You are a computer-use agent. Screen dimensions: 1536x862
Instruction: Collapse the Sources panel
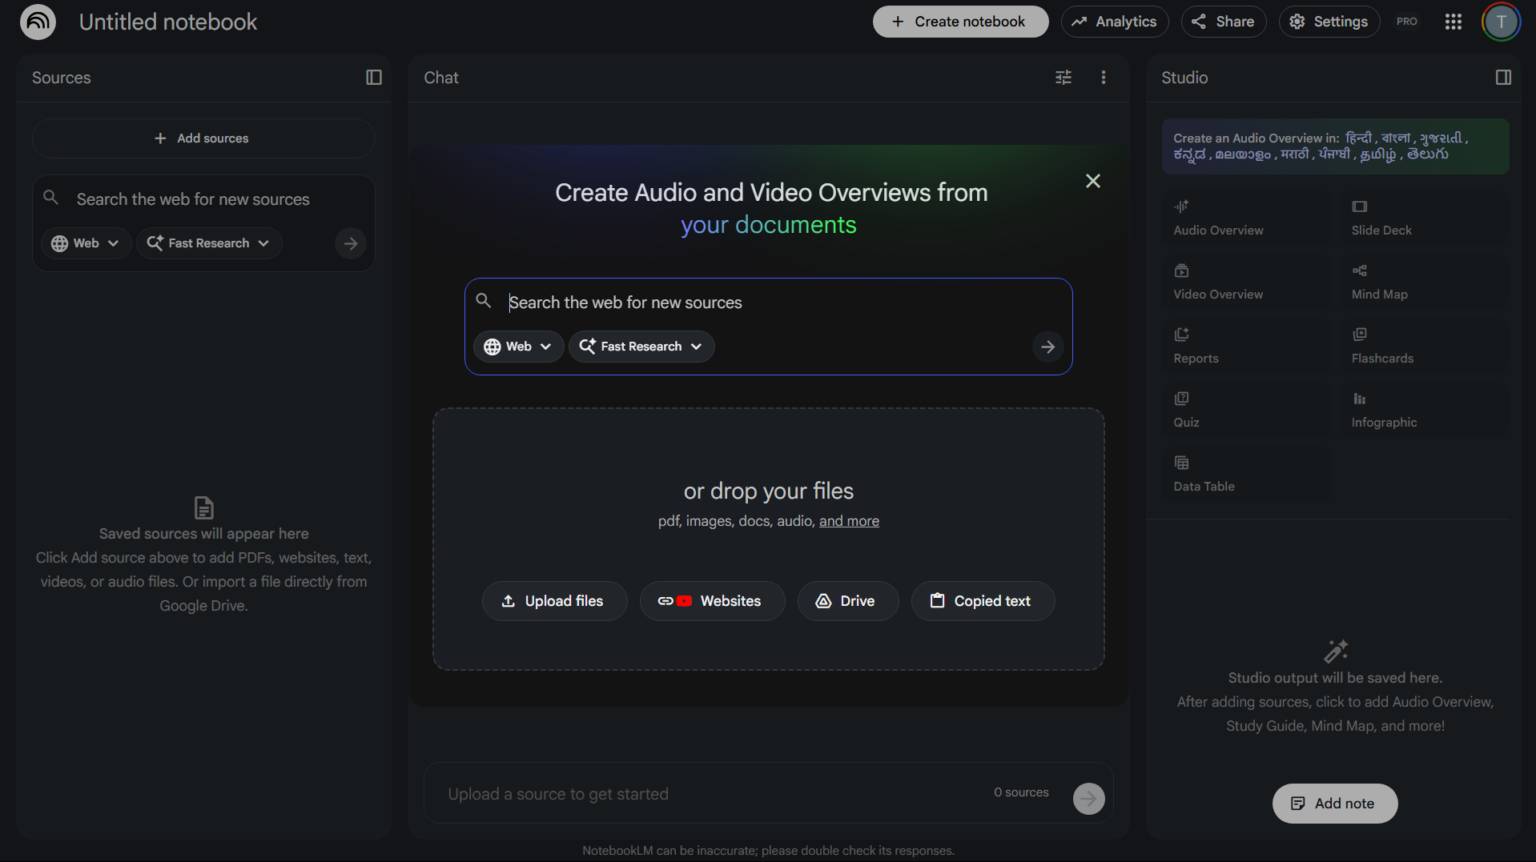(374, 77)
